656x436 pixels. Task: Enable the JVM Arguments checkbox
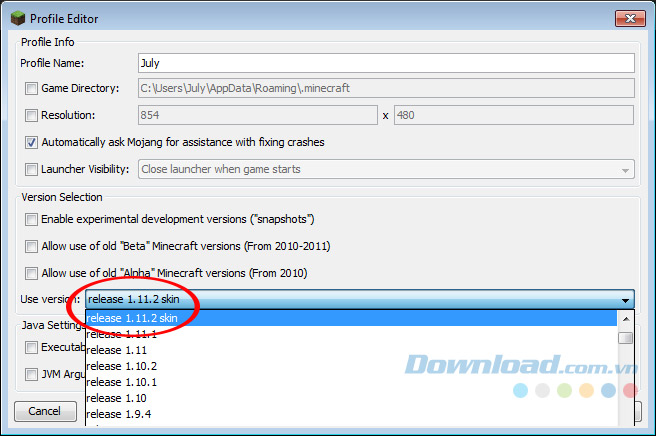tap(31, 374)
